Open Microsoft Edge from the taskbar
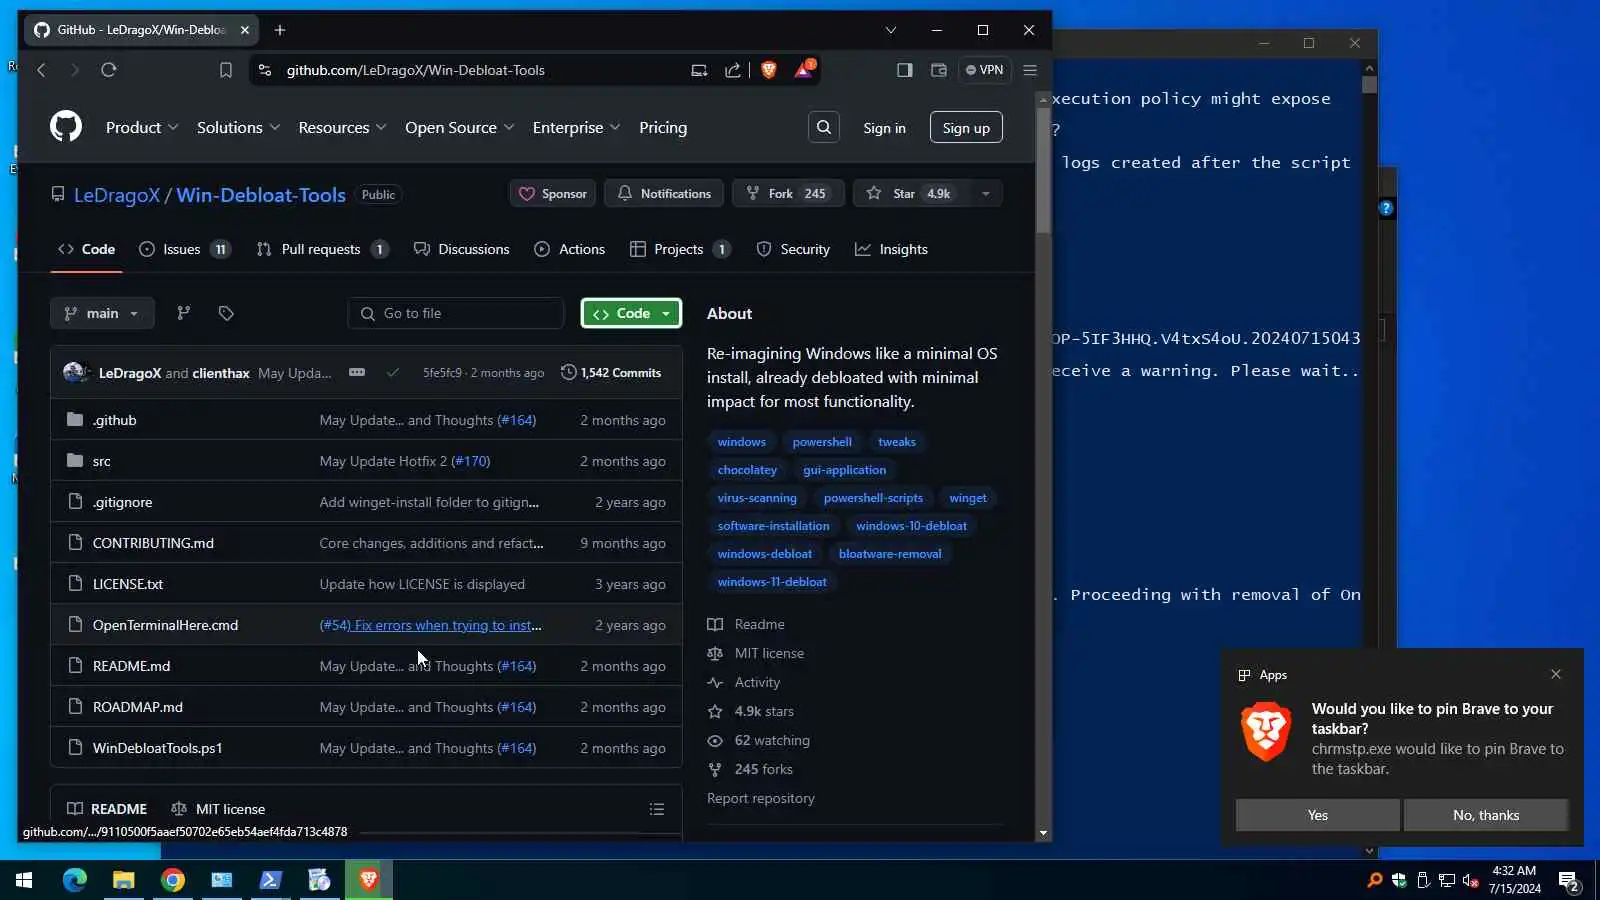Viewport: 1600px width, 900px height. 75,880
